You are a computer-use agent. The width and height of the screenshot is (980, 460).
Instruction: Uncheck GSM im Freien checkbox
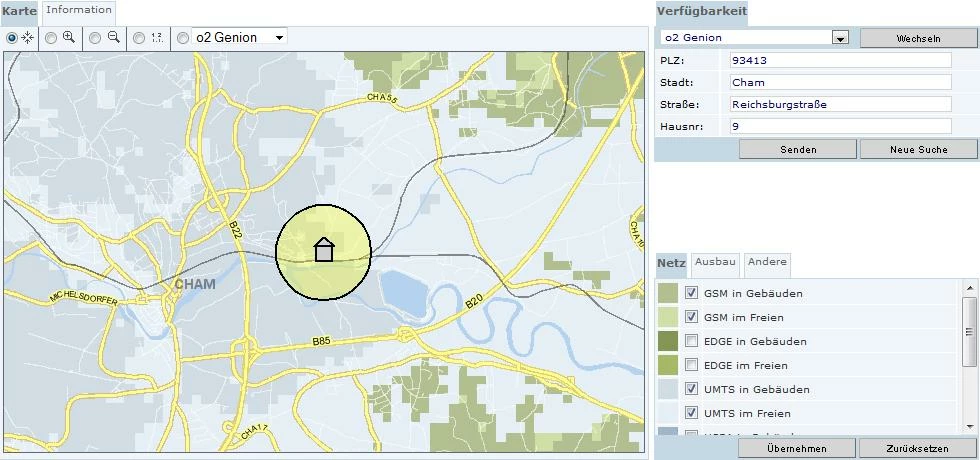[x=691, y=317]
